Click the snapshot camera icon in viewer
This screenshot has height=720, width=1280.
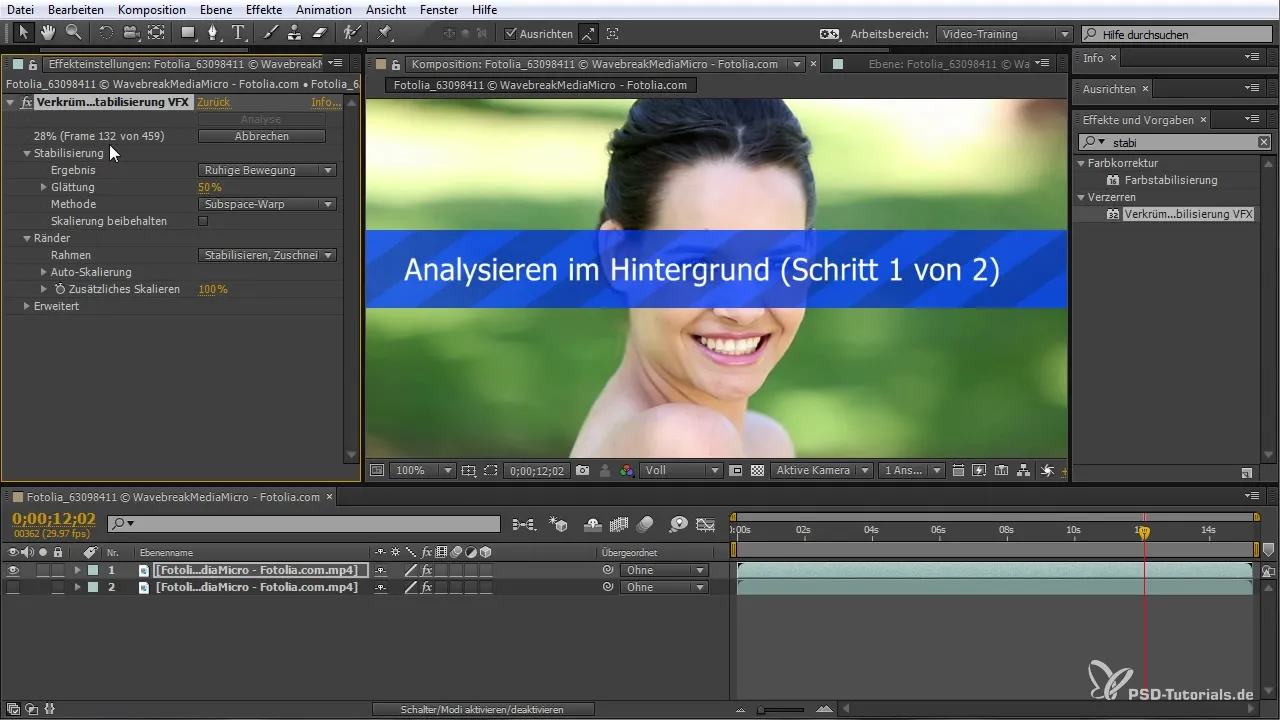[582, 470]
